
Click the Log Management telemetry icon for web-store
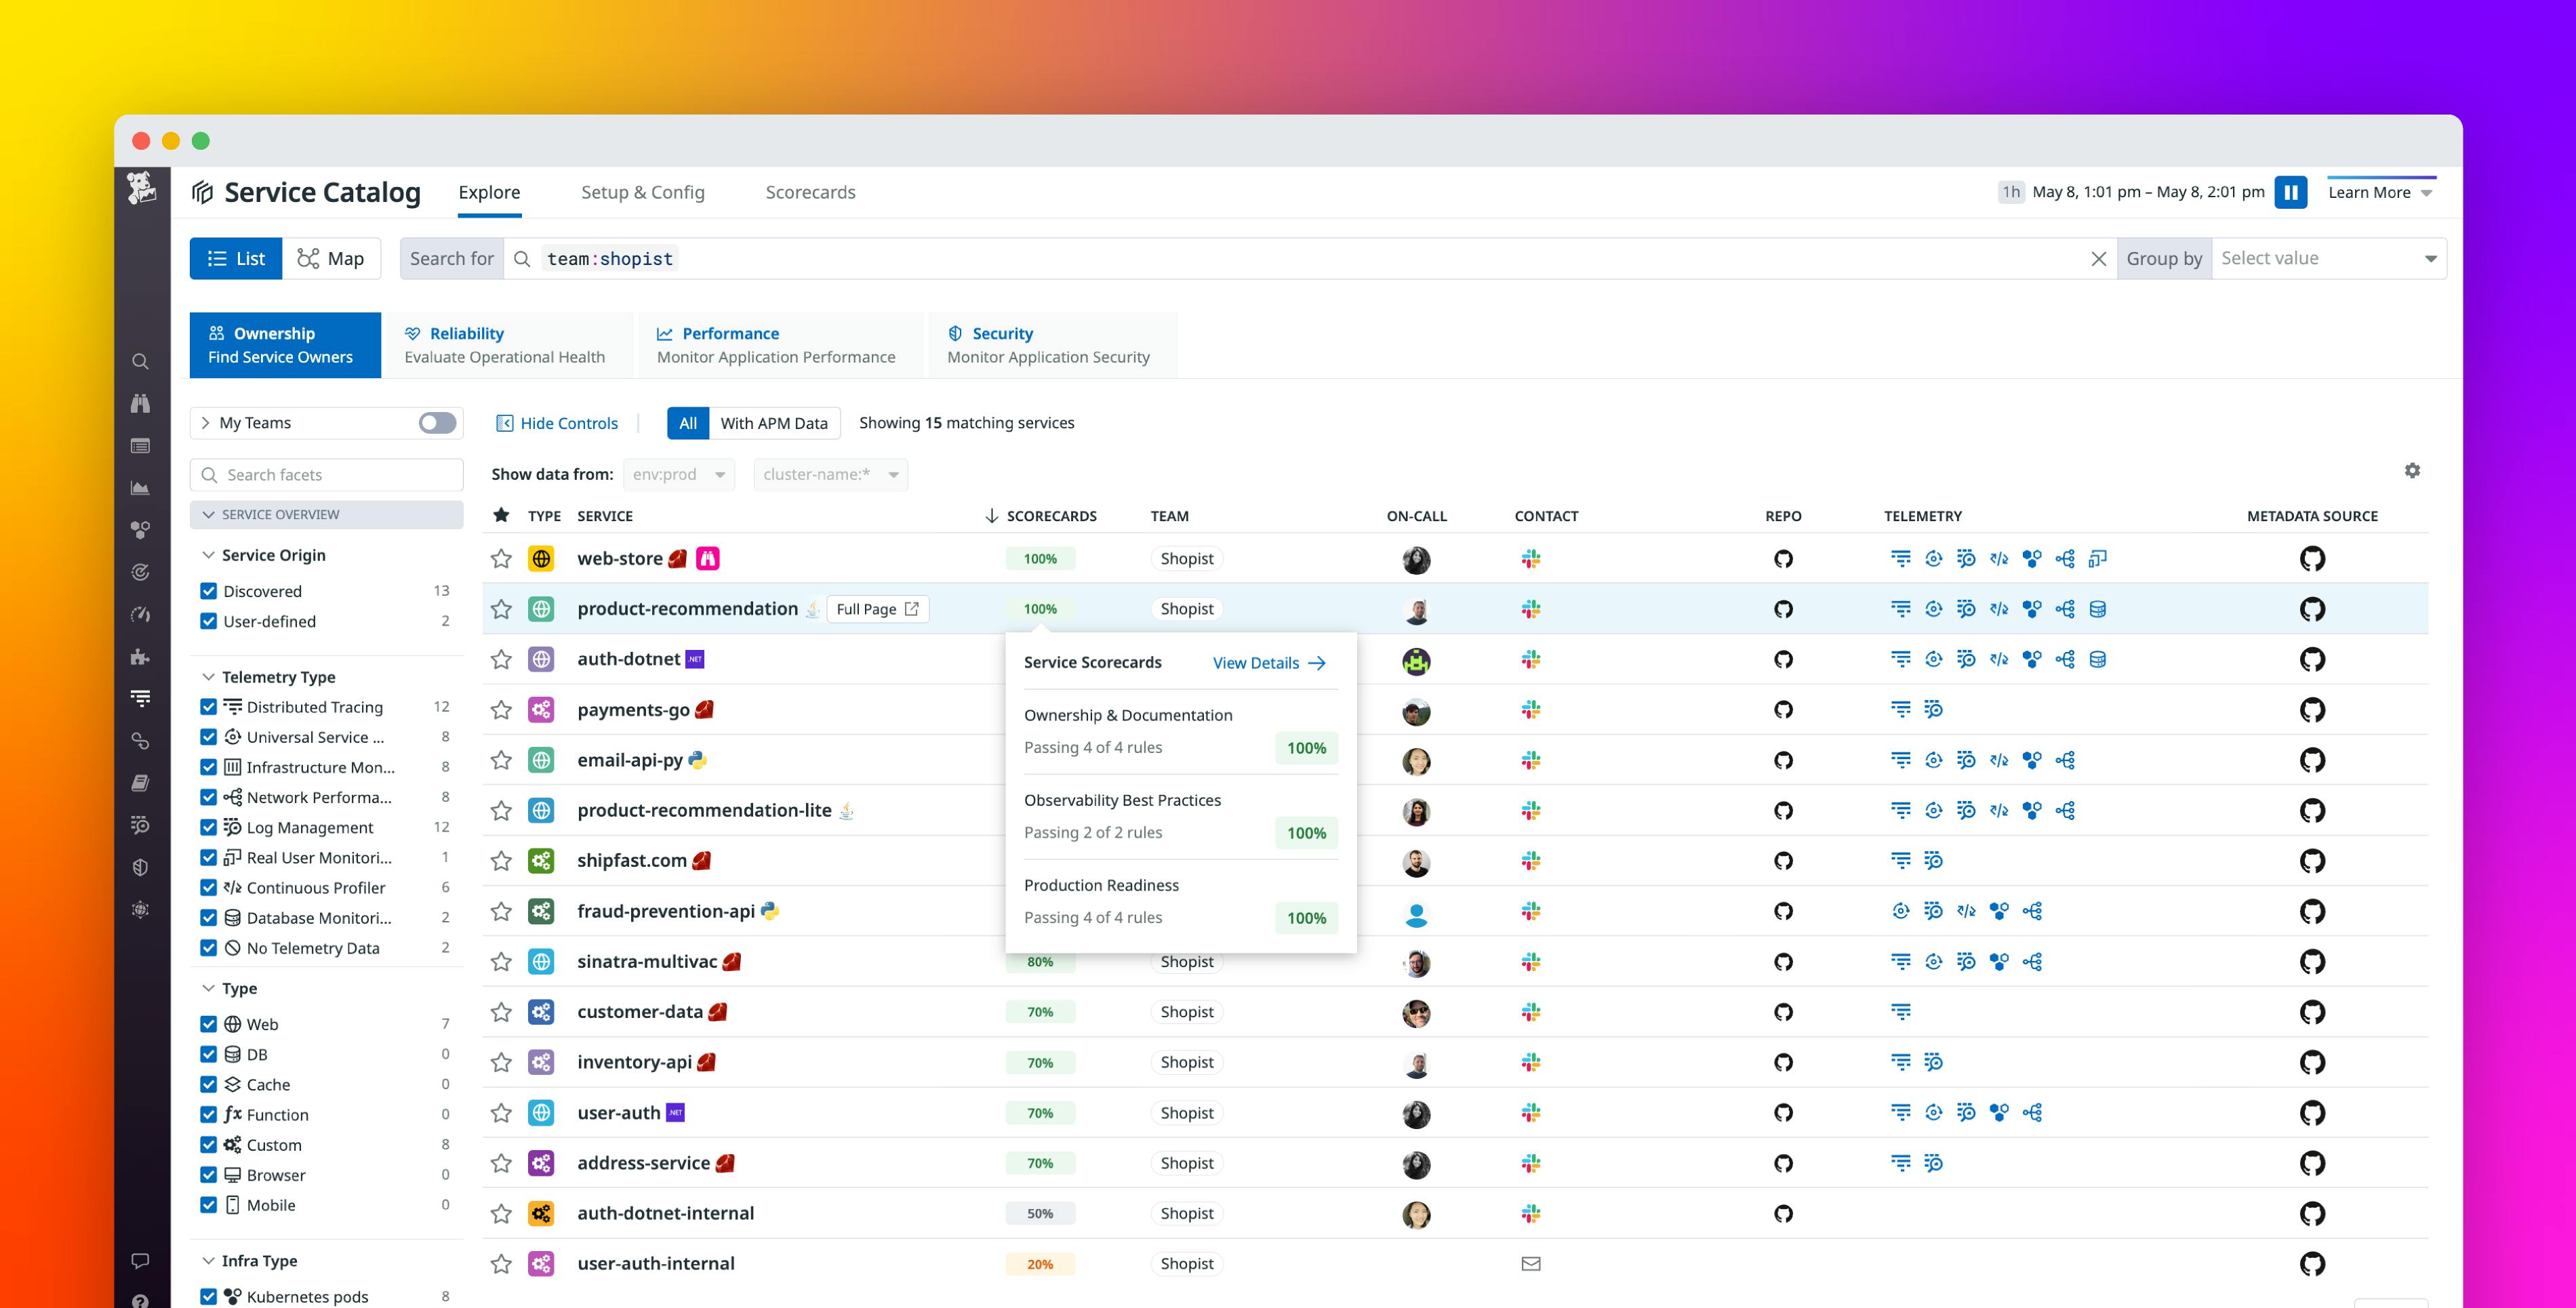tap(1966, 559)
